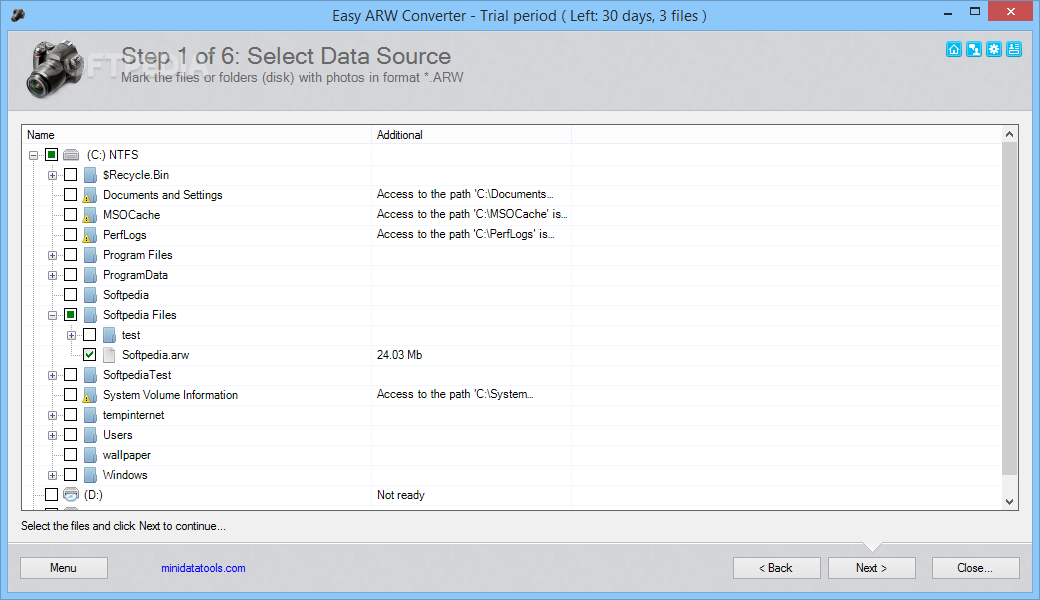The height and width of the screenshot is (600, 1040).
Task: Check the Users folder checkbox
Action: 70,435
